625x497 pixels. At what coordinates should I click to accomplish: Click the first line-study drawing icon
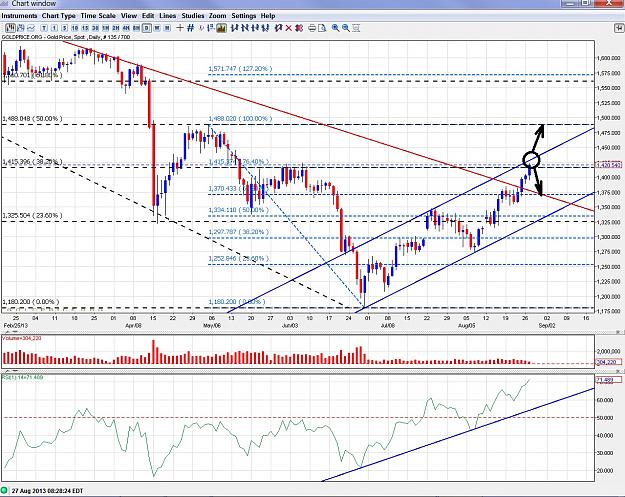[x=234, y=28]
